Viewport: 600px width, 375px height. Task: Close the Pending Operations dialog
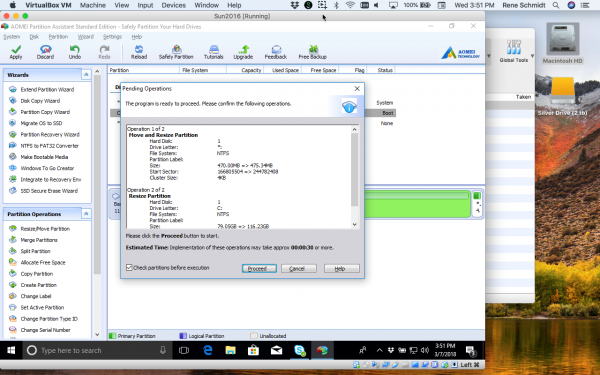pos(357,88)
